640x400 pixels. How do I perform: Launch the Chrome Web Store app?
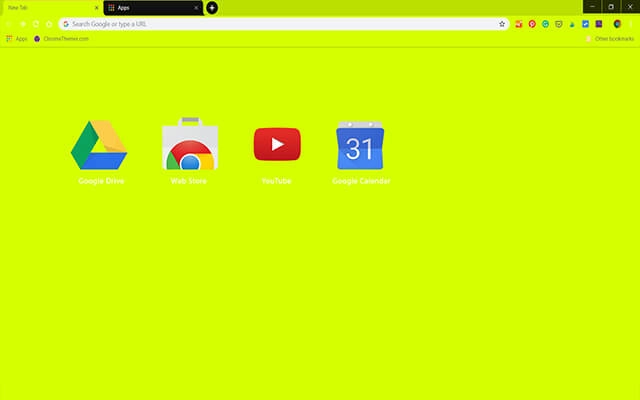[190, 144]
